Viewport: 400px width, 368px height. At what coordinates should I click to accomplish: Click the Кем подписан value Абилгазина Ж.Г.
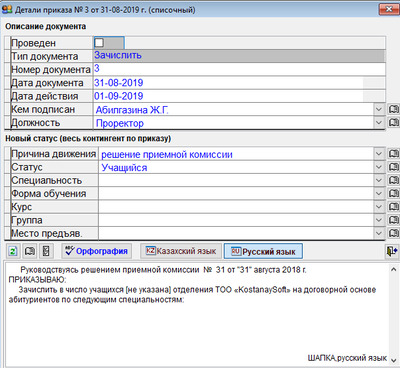(132, 110)
